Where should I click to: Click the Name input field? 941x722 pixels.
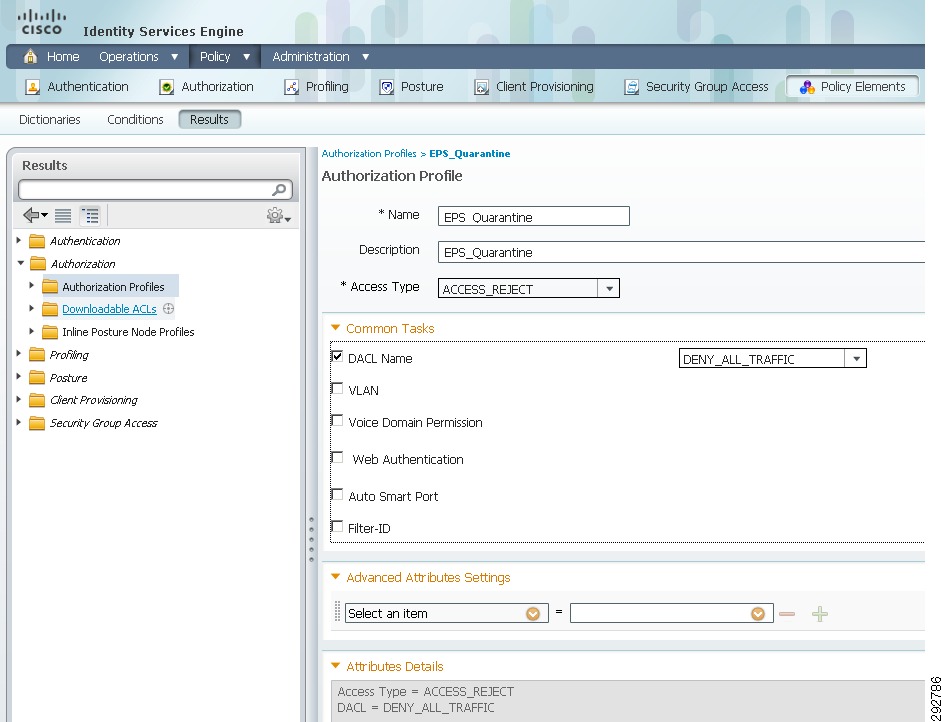[534, 217]
